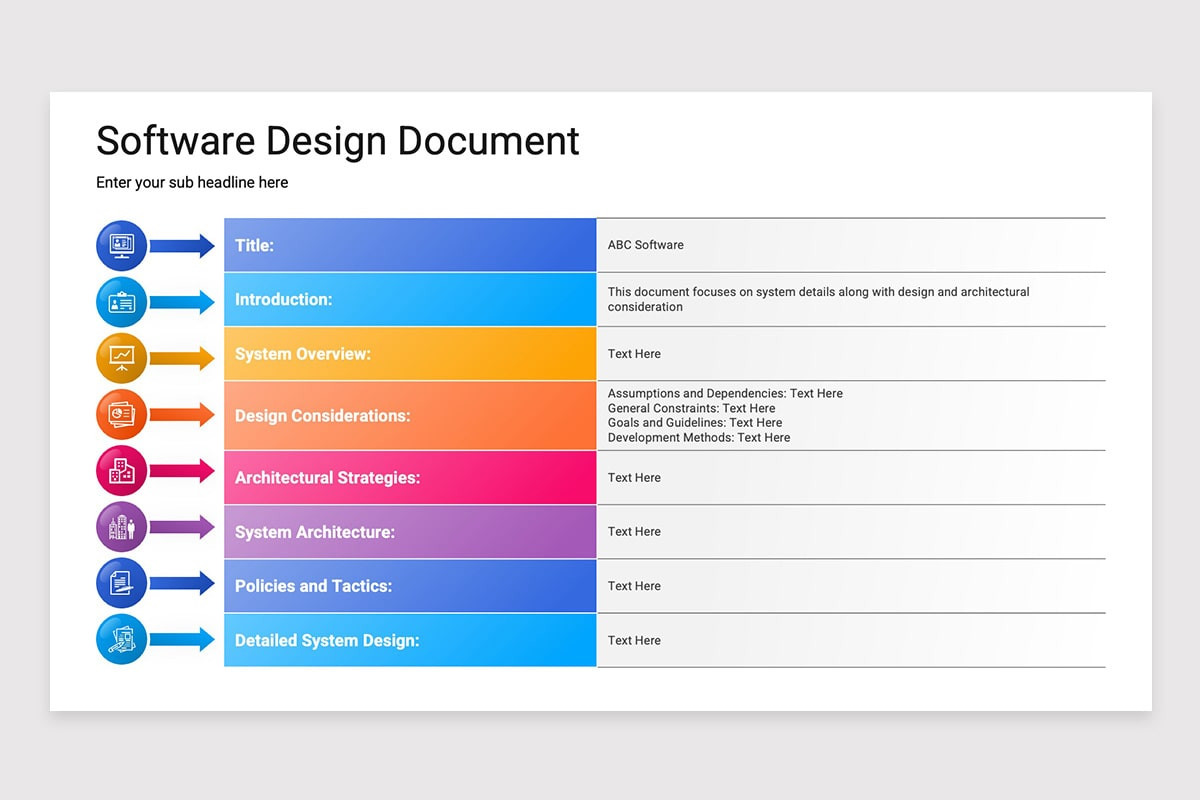
Task: Select 'Text Here' in the System Architecture row
Action: [634, 532]
